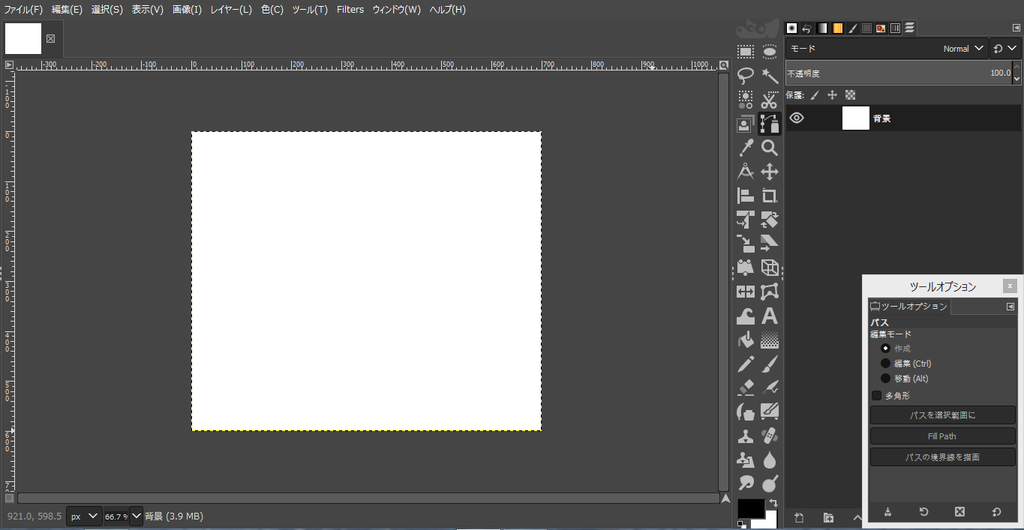Open the layer mode Normal dropdown

(x=888, y=48)
